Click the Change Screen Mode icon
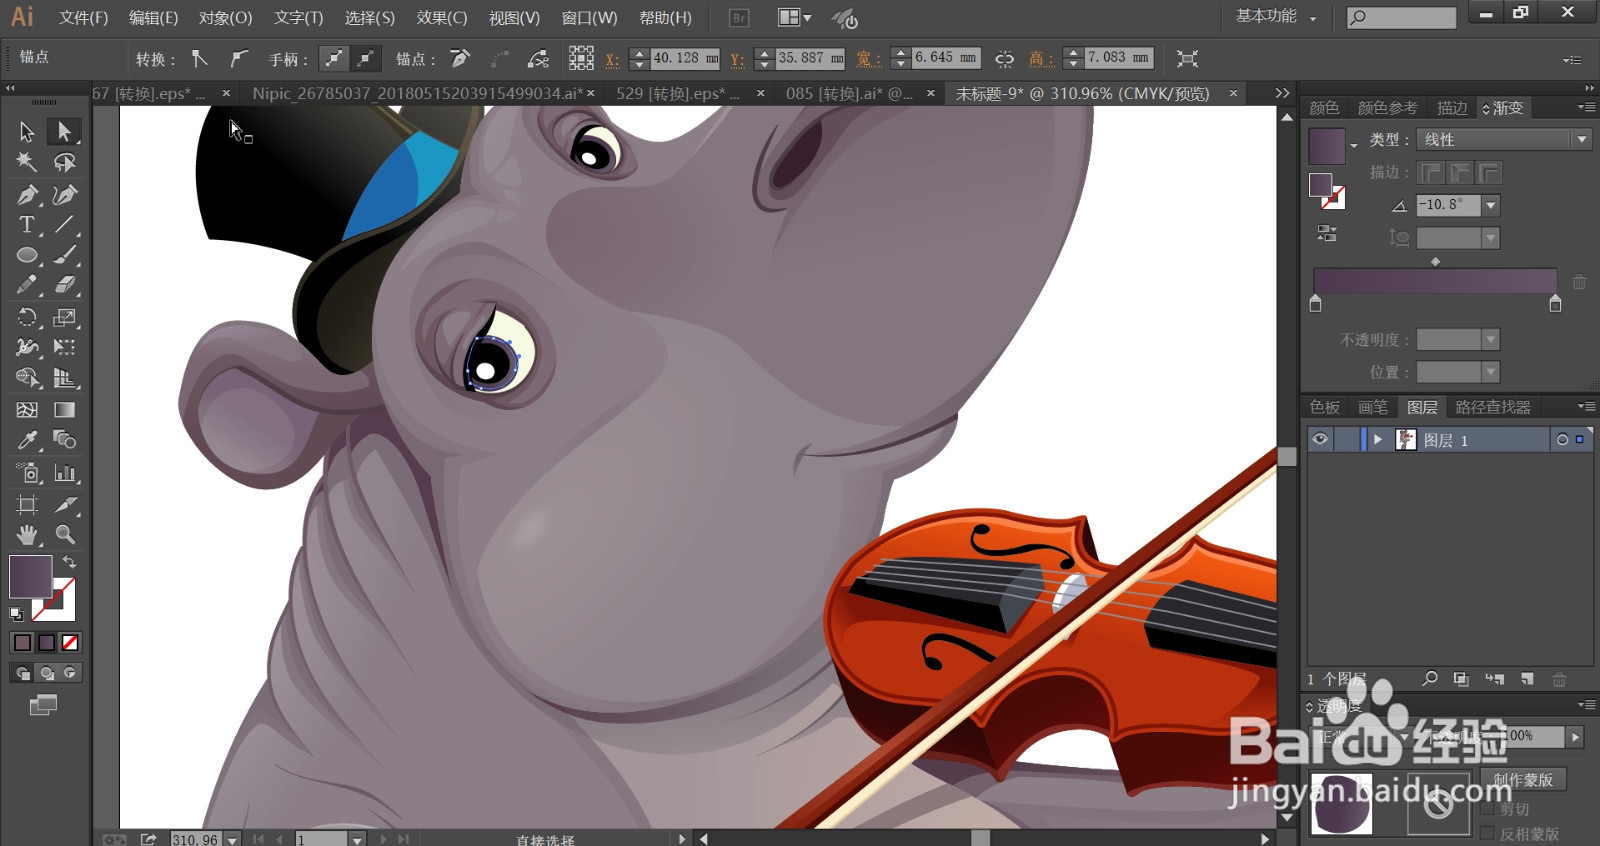The image size is (1600, 846). 43,705
